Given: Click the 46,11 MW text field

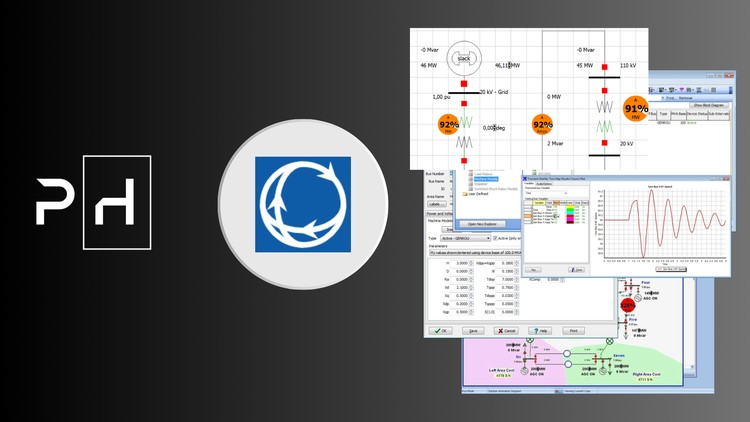Looking at the screenshot, I should [x=507, y=66].
